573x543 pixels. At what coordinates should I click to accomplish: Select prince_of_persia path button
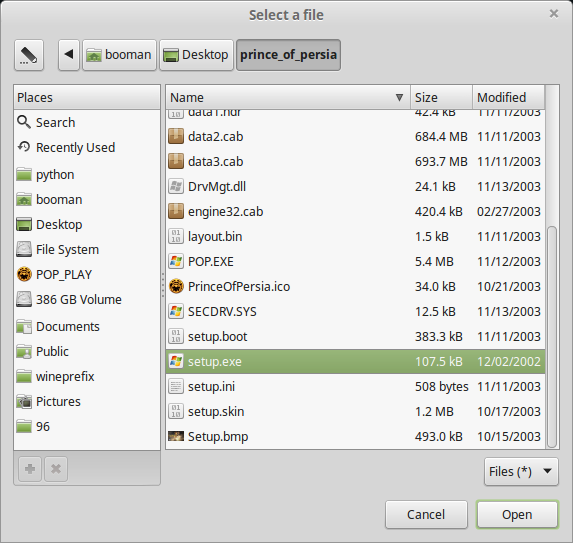pyautogui.click(x=288, y=55)
